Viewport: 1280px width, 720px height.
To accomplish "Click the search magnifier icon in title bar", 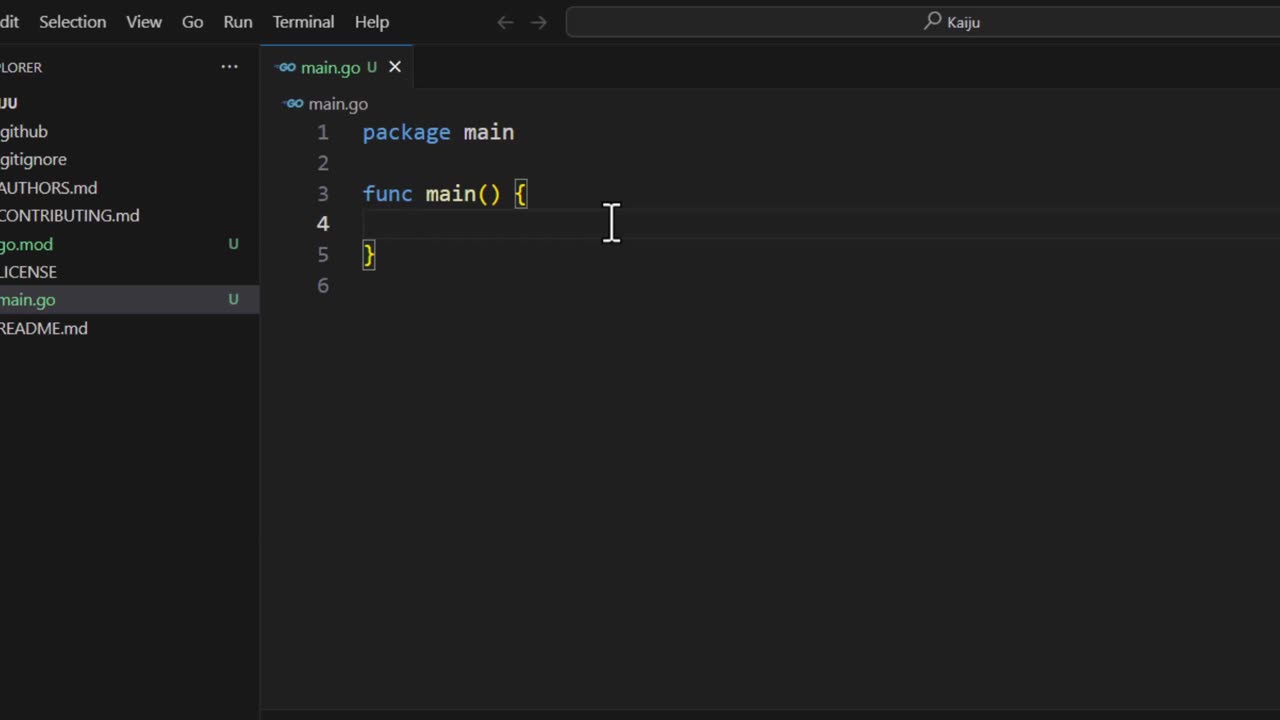I will pos(932,21).
